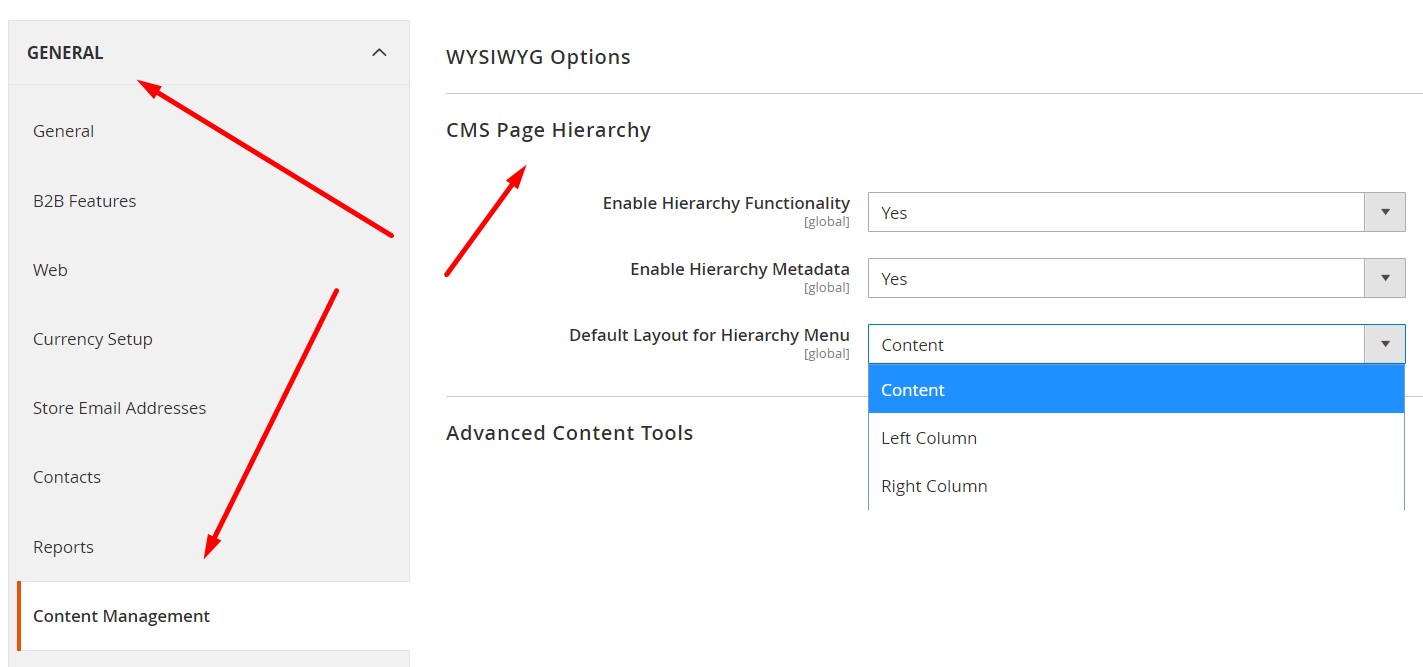Viewport: 1423px width, 667px height.
Task: Select Store Email Addresses tab
Action: (120, 408)
